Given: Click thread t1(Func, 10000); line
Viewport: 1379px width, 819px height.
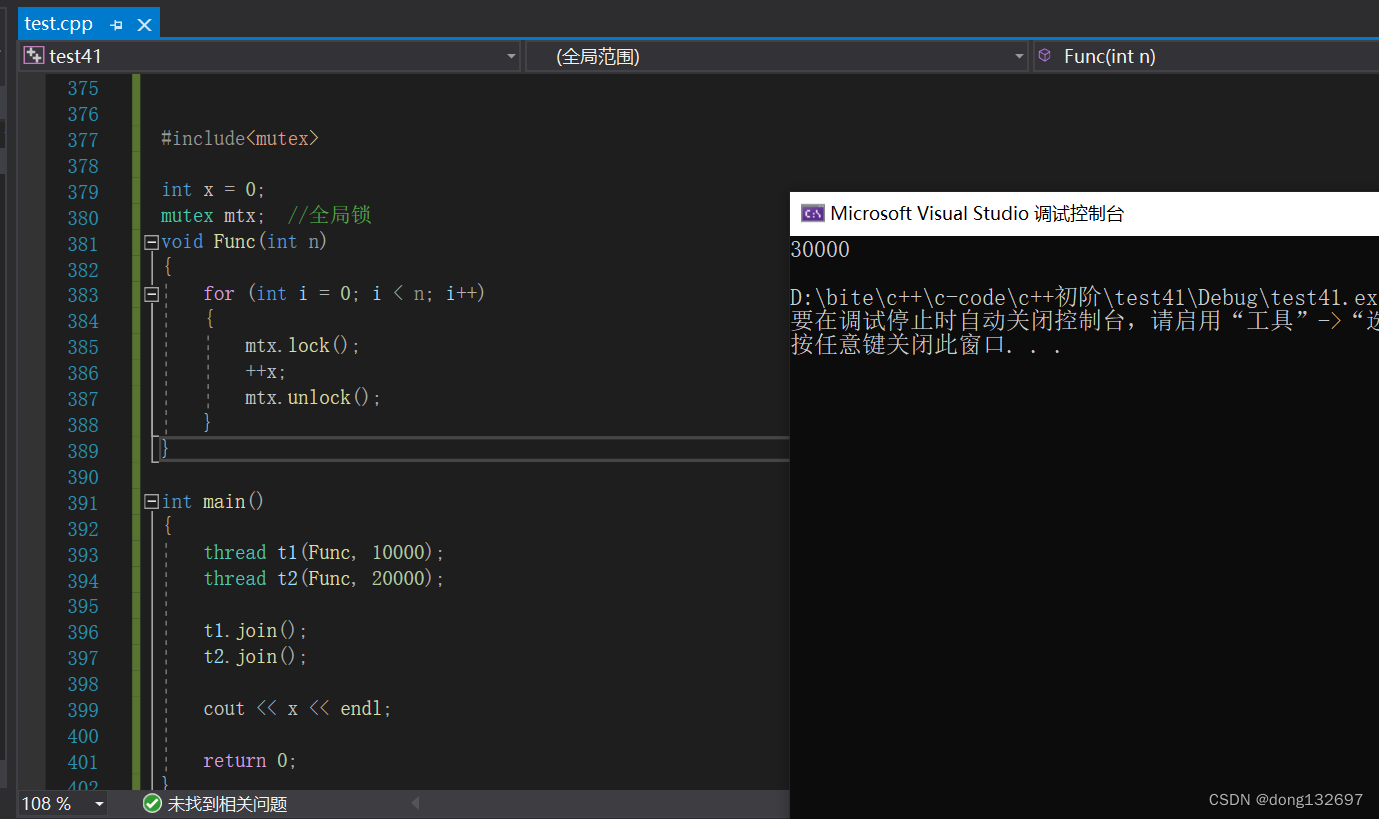Looking at the screenshot, I should 324,552.
